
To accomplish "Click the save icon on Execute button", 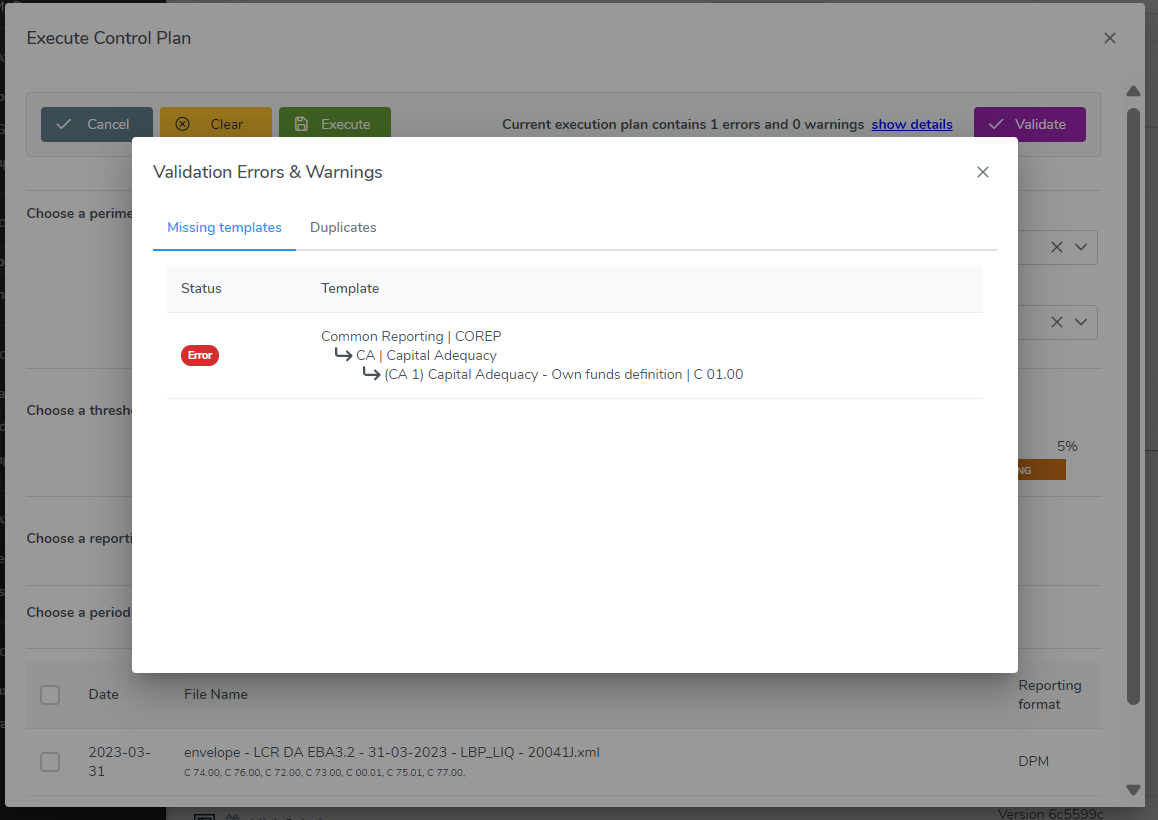I will [302, 124].
